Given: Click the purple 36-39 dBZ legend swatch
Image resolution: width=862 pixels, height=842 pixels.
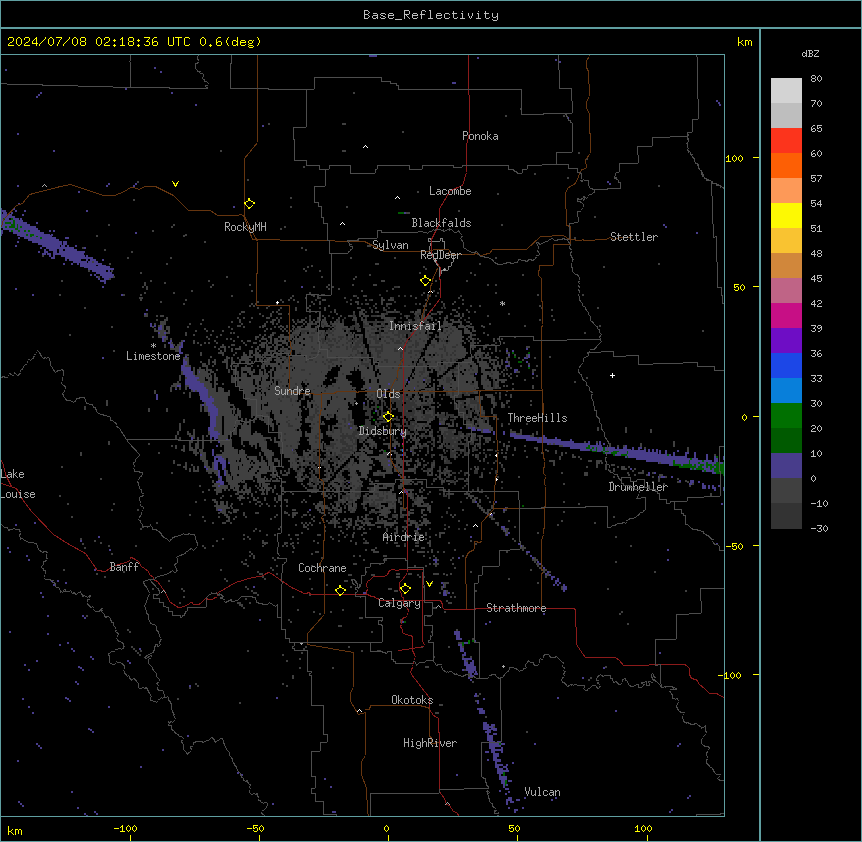Looking at the screenshot, I should [786, 340].
